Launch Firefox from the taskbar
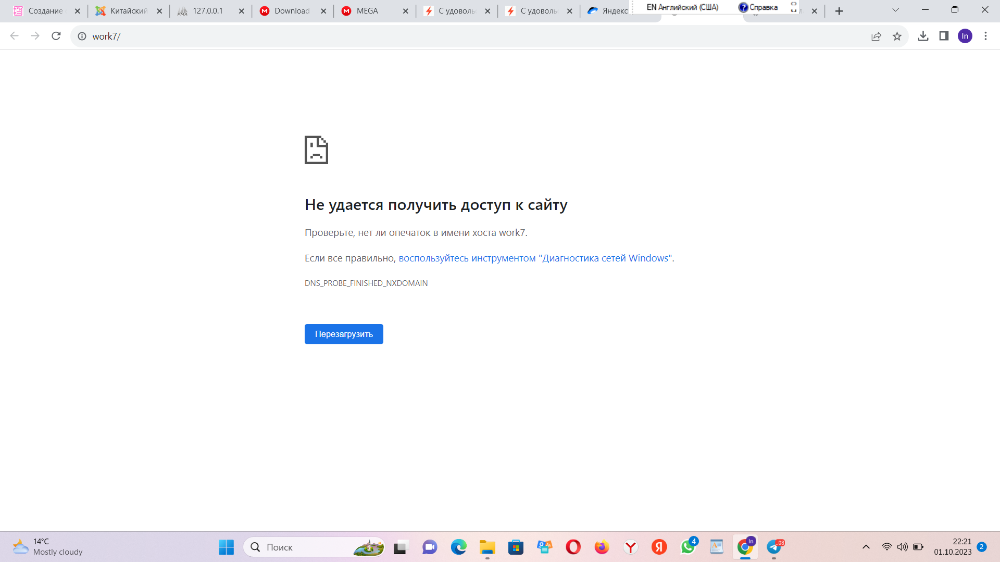Viewport: 1000px width, 562px height. (x=601, y=547)
